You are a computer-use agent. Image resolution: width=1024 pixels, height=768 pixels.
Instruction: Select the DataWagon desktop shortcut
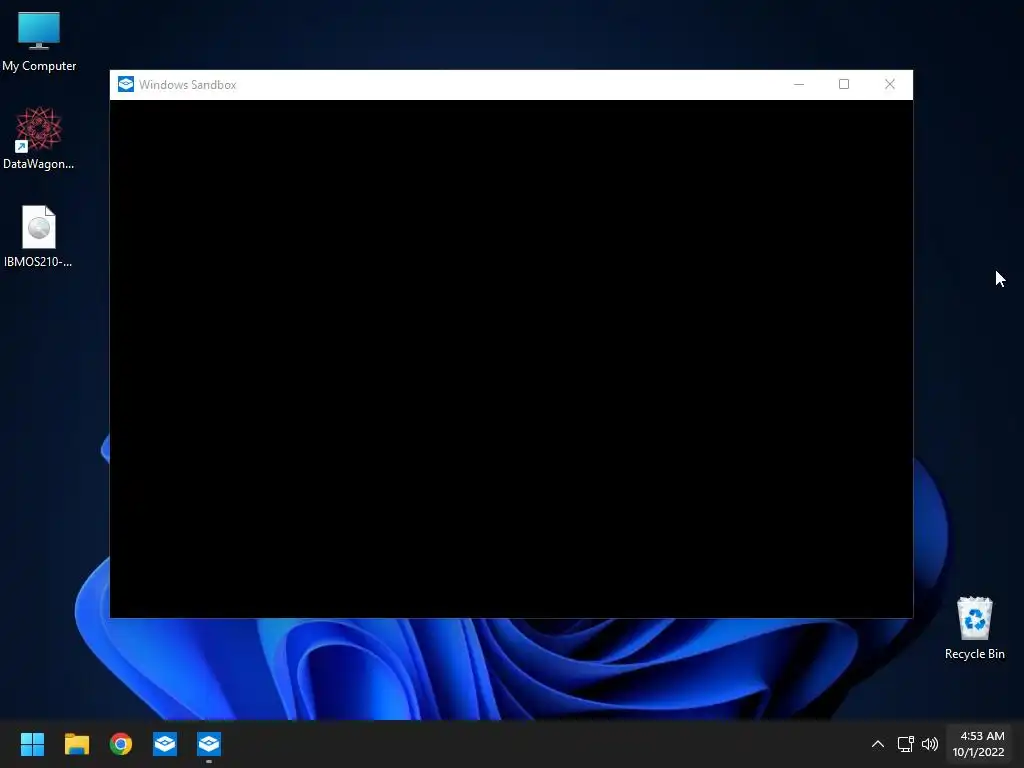point(39,138)
